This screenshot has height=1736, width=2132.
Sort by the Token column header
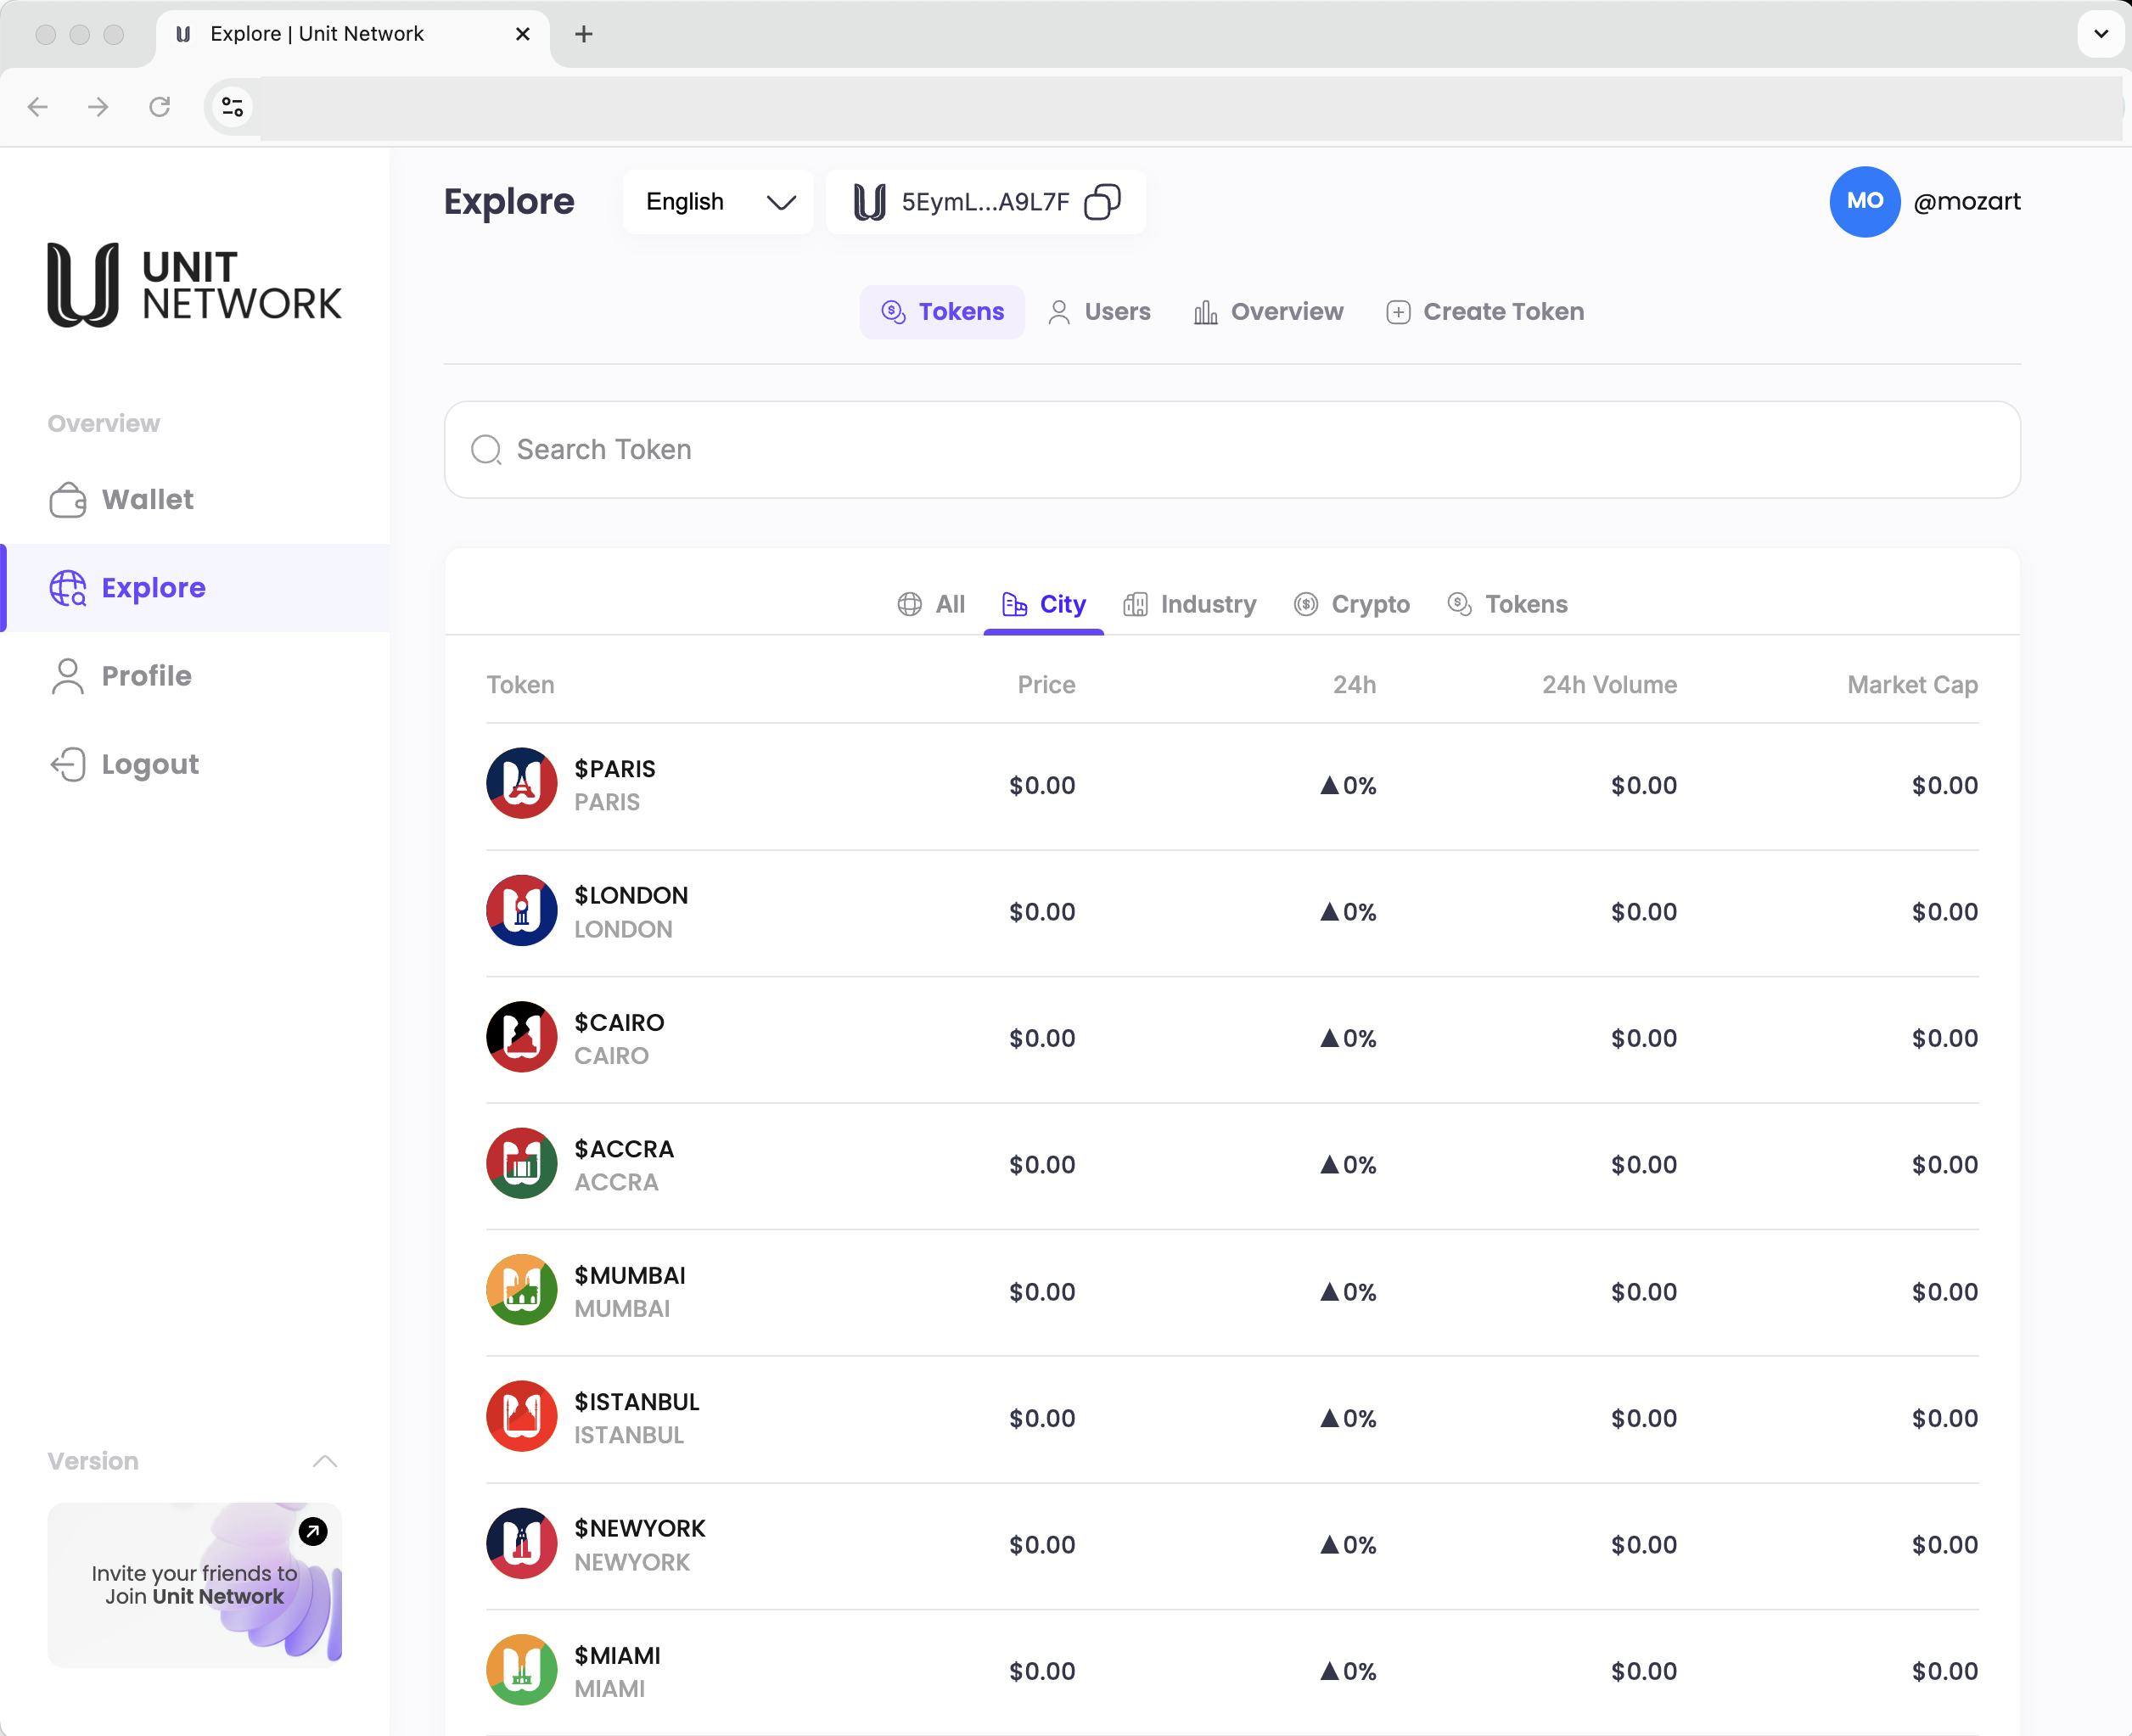click(x=520, y=685)
